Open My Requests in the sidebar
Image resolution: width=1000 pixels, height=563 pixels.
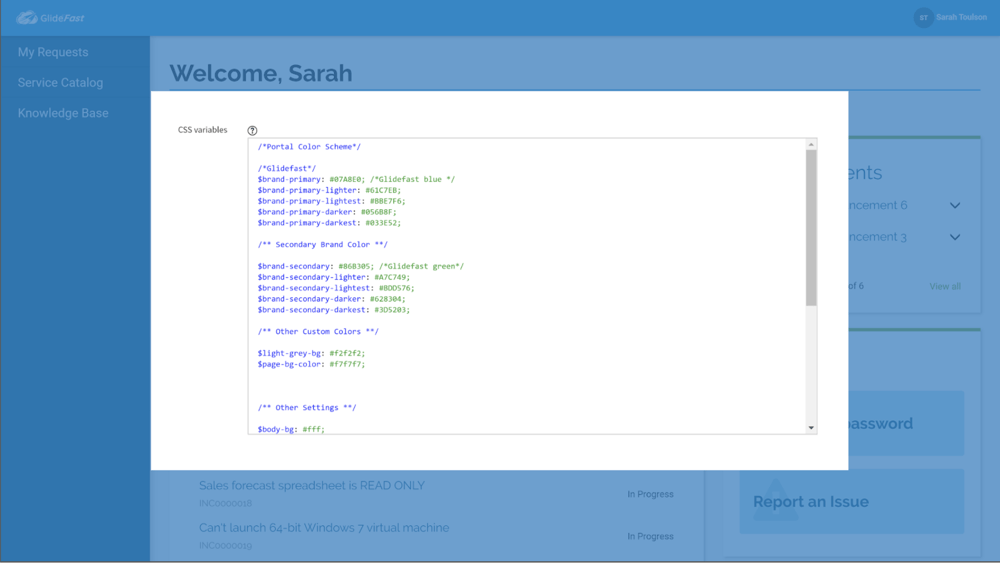[53, 52]
